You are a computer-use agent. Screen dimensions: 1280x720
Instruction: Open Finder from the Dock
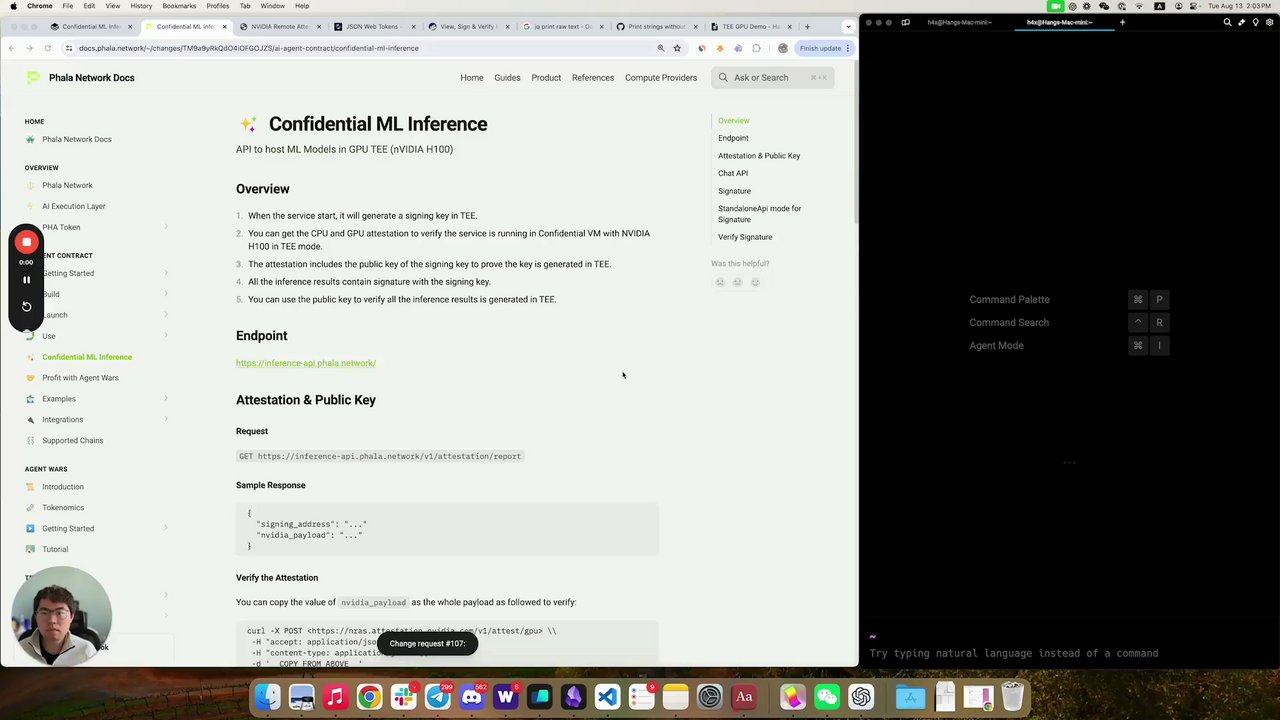pyautogui.click(x=268, y=696)
